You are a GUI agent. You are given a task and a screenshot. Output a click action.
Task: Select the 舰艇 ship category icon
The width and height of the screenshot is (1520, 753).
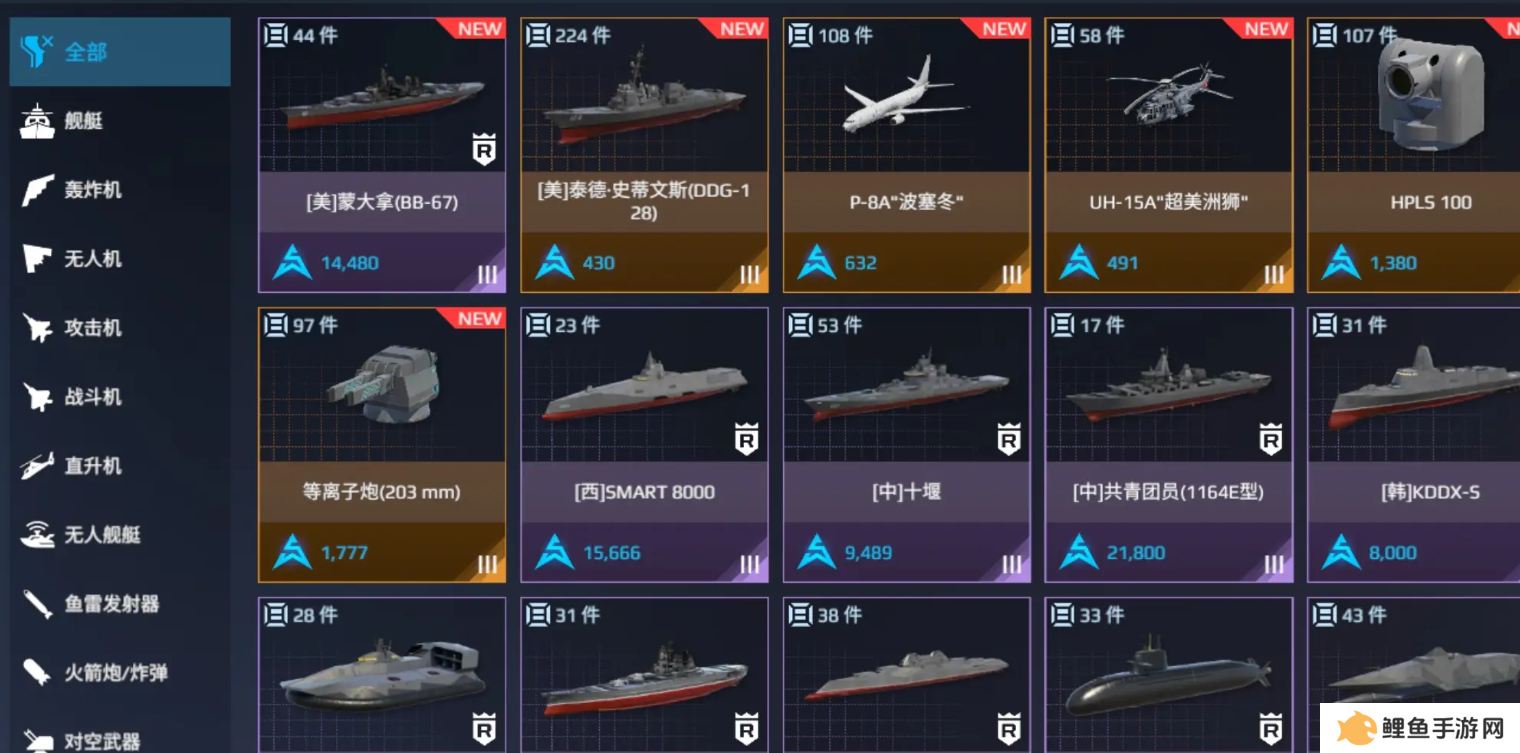click(37, 121)
